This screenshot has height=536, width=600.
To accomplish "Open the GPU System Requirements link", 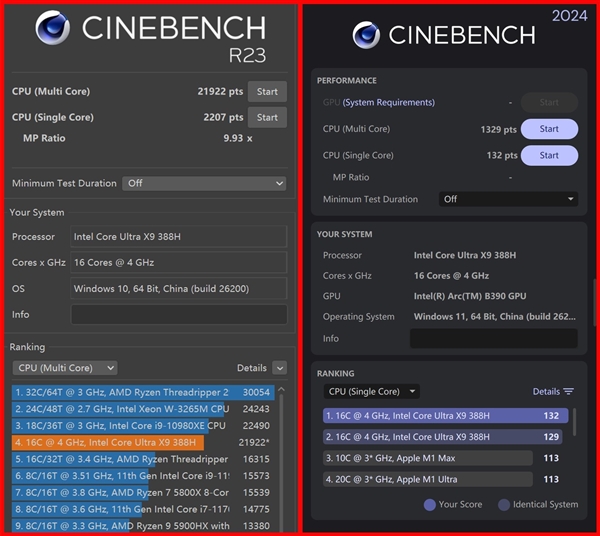I will (x=388, y=102).
